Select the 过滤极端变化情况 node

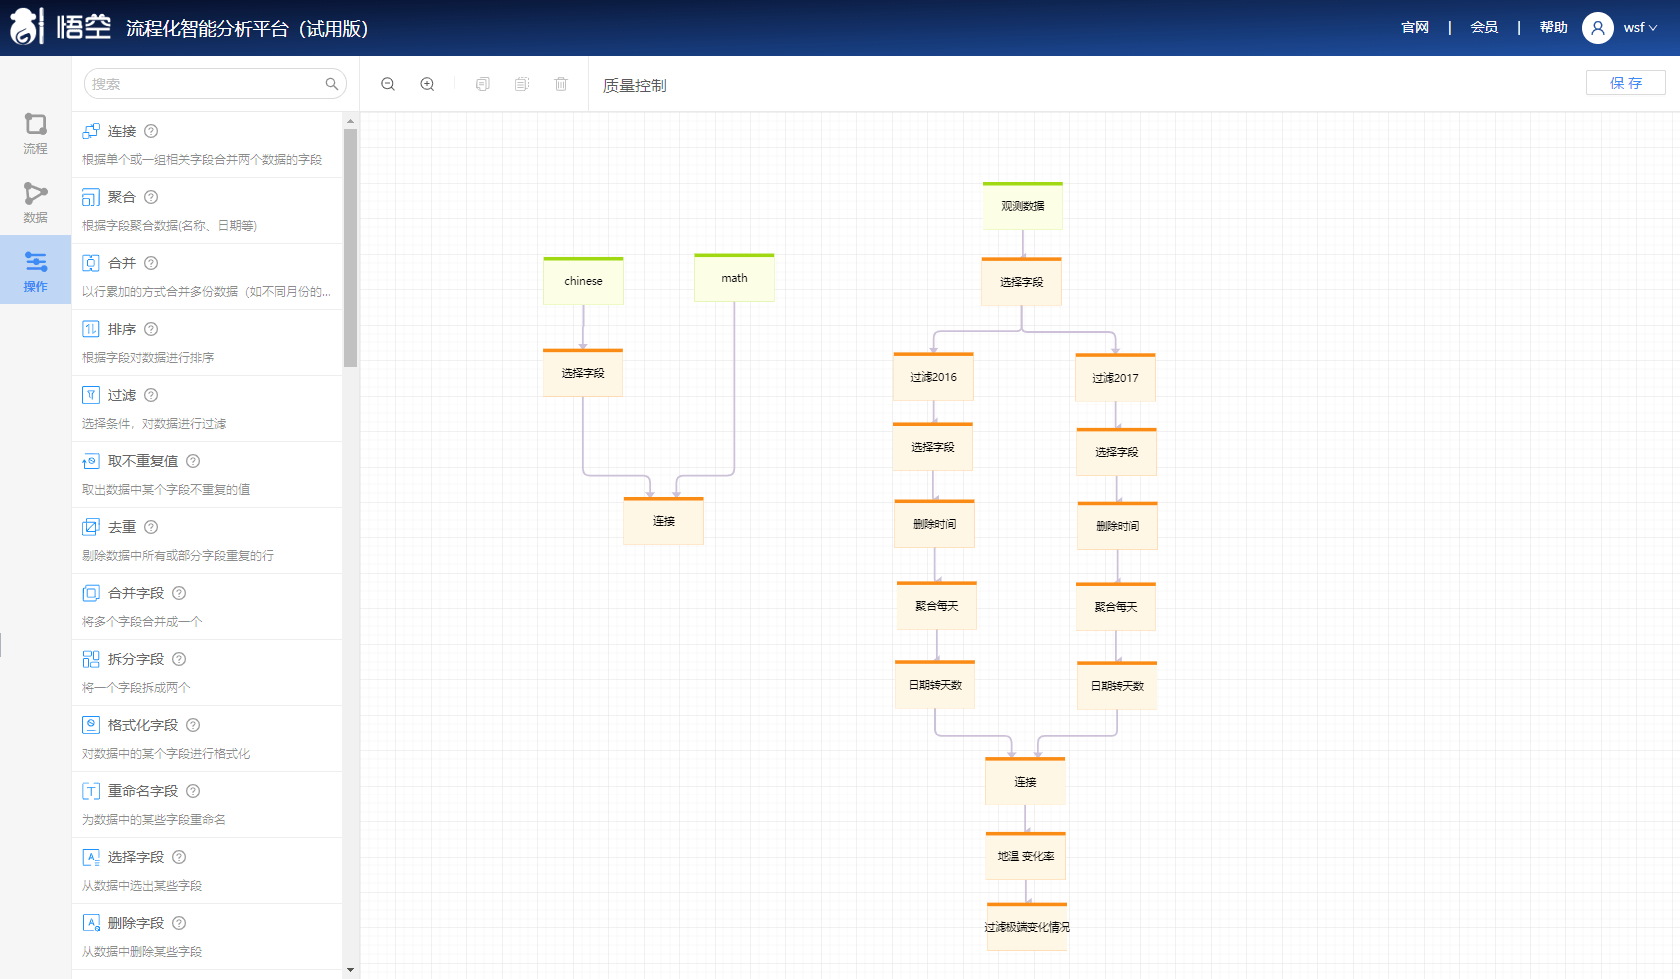click(x=1027, y=927)
